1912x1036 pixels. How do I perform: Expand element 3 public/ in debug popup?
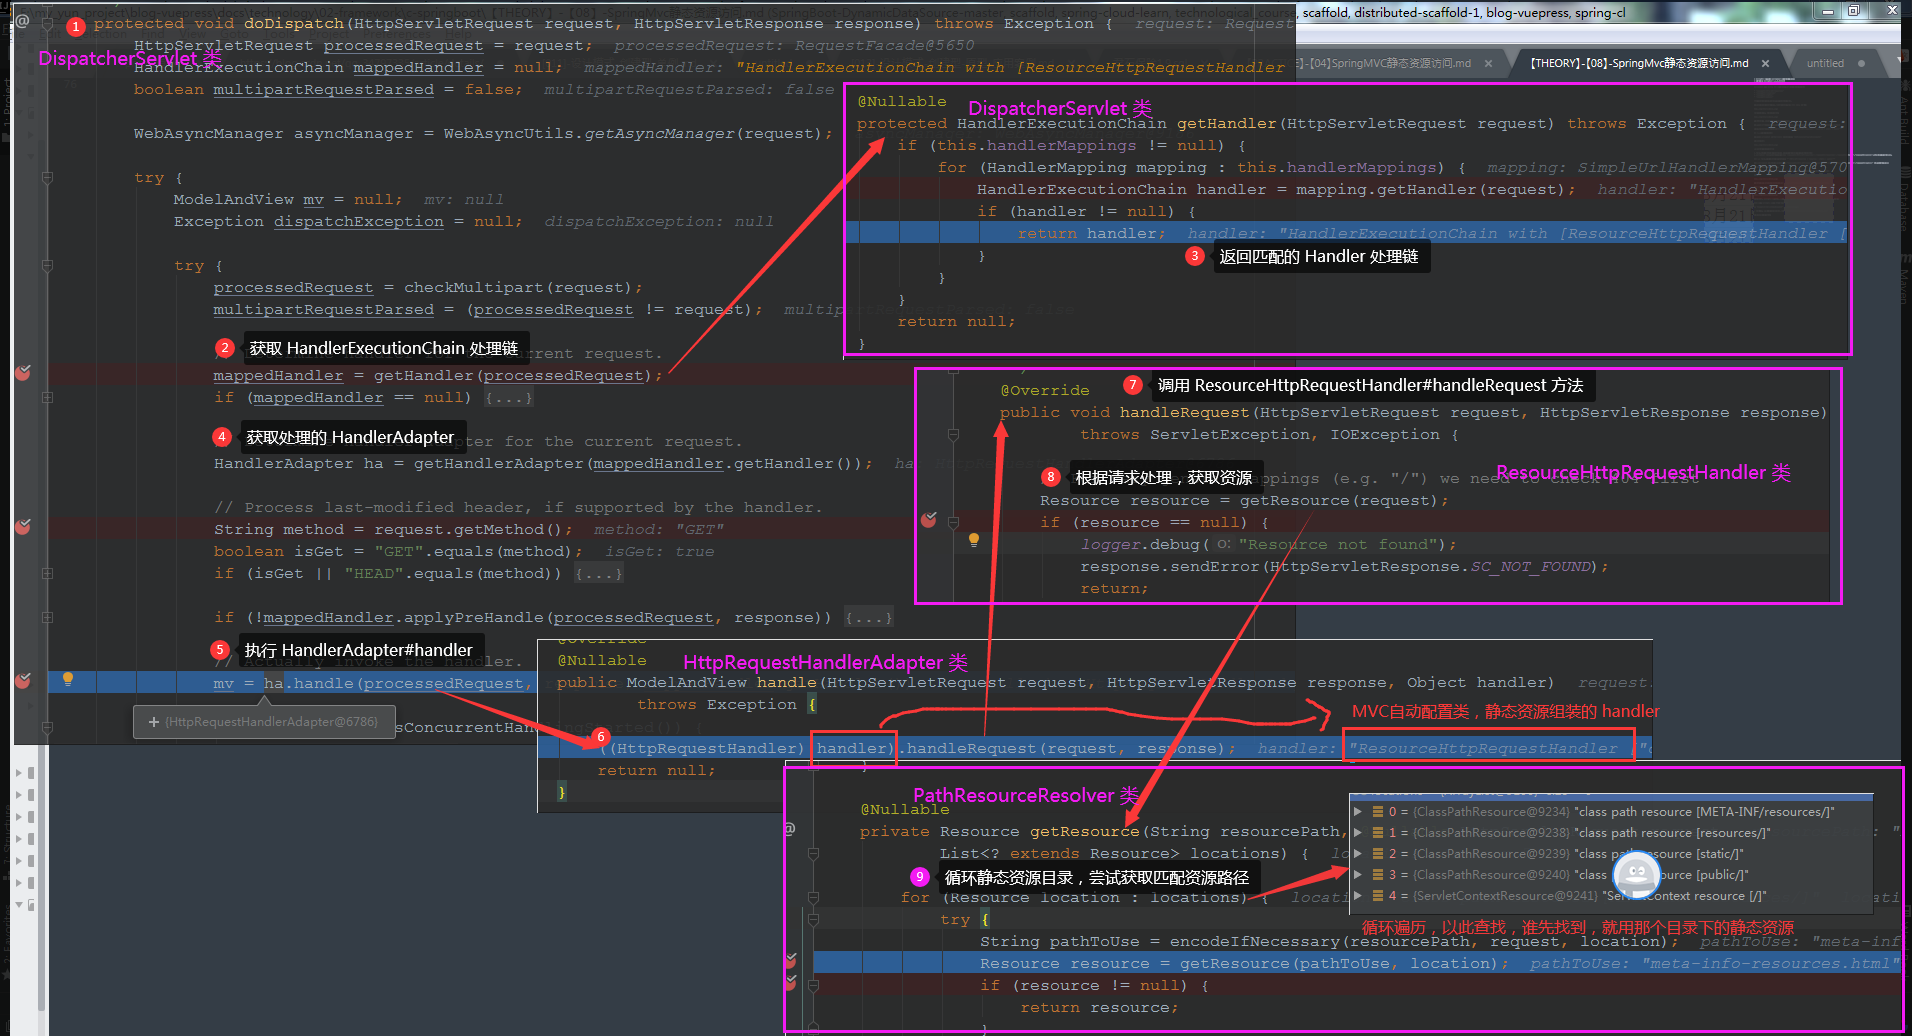[x=1358, y=875]
